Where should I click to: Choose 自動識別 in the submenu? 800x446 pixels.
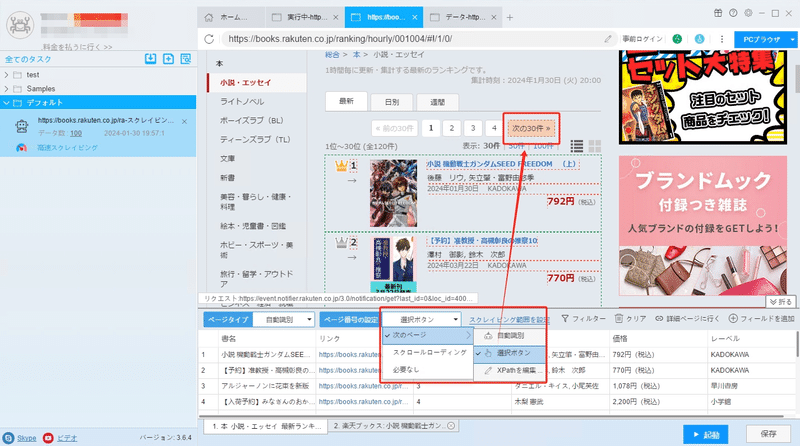pyautogui.click(x=510, y=336)
